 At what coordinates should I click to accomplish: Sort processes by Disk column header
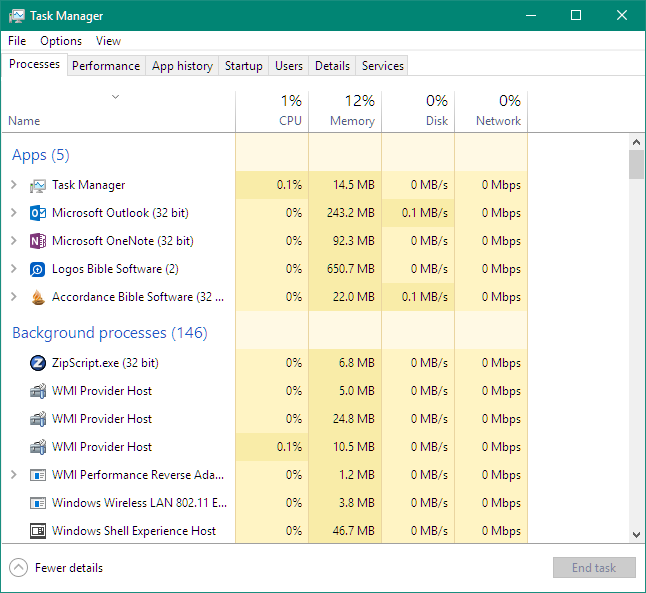[x=418, y=111]
